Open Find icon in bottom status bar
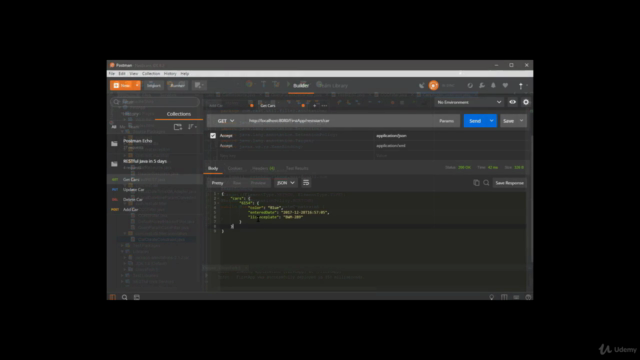 (x=124, y=297)
